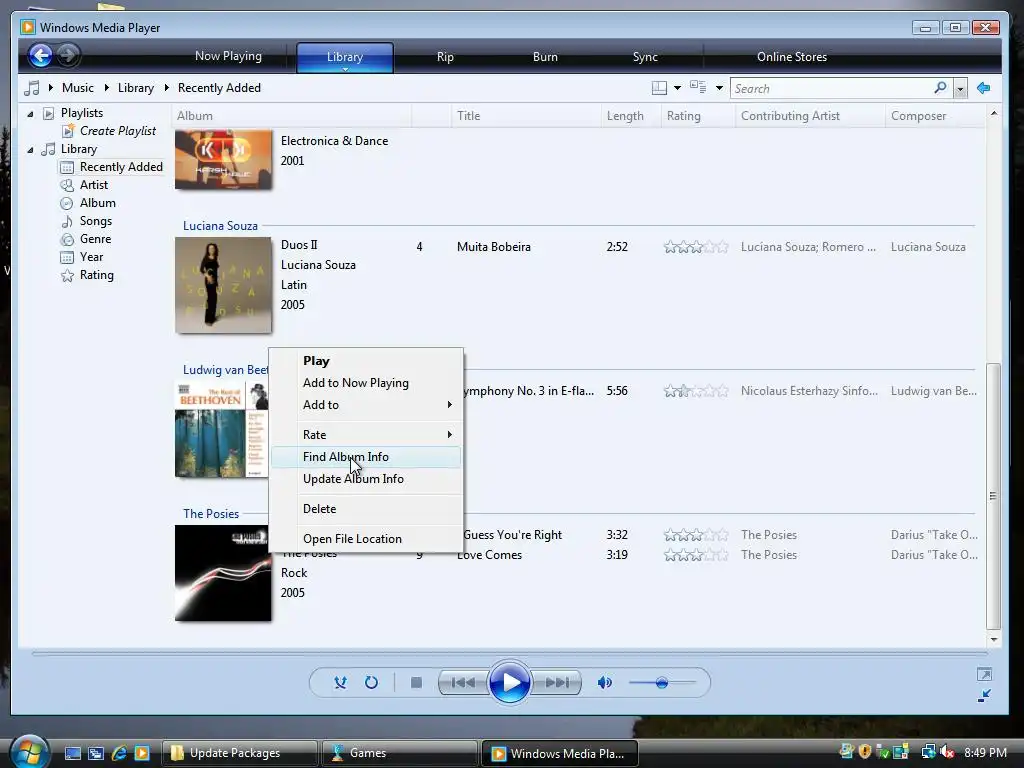Viewport: 1024px width, 768px height.
Task: Click the search magnifier icon
Action: click(940, 88)
